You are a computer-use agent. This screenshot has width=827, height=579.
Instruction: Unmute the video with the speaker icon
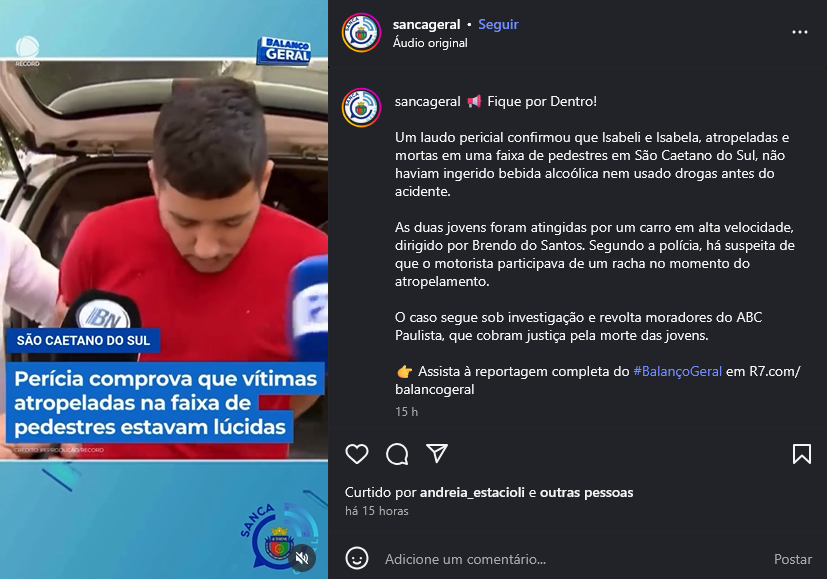[x=302, y=558]
